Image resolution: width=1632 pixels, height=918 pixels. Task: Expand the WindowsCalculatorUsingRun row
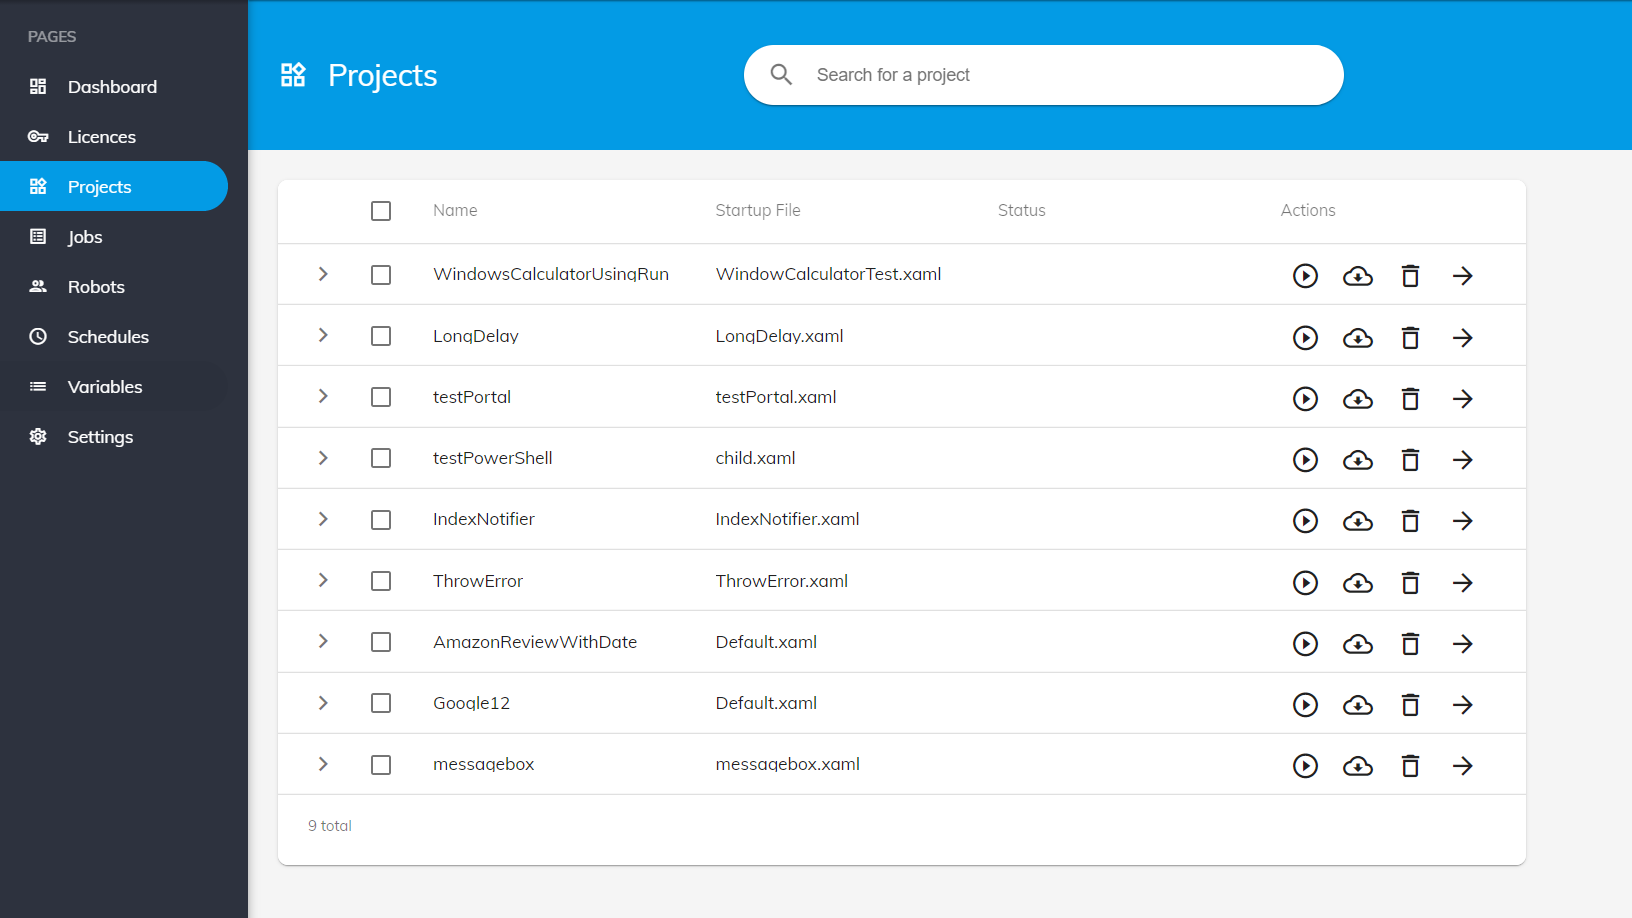click(323, 274)
